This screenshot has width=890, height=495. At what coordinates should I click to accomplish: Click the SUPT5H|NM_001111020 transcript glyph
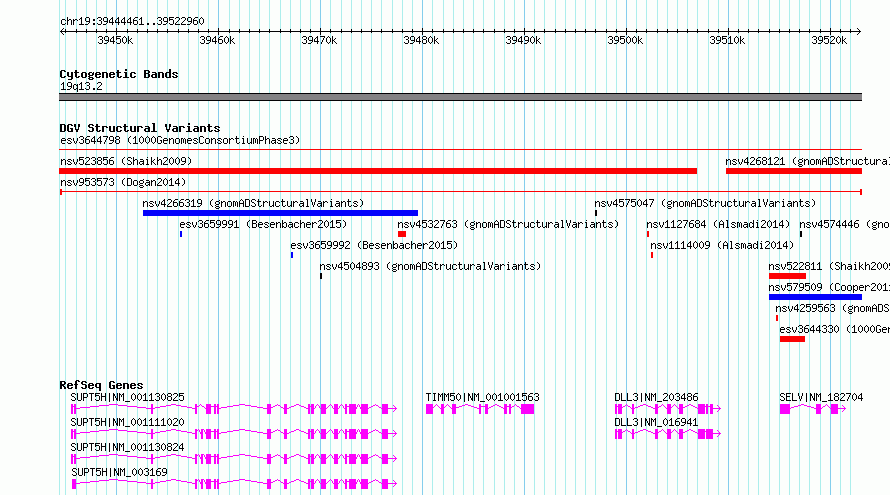(x=234, y=434)
